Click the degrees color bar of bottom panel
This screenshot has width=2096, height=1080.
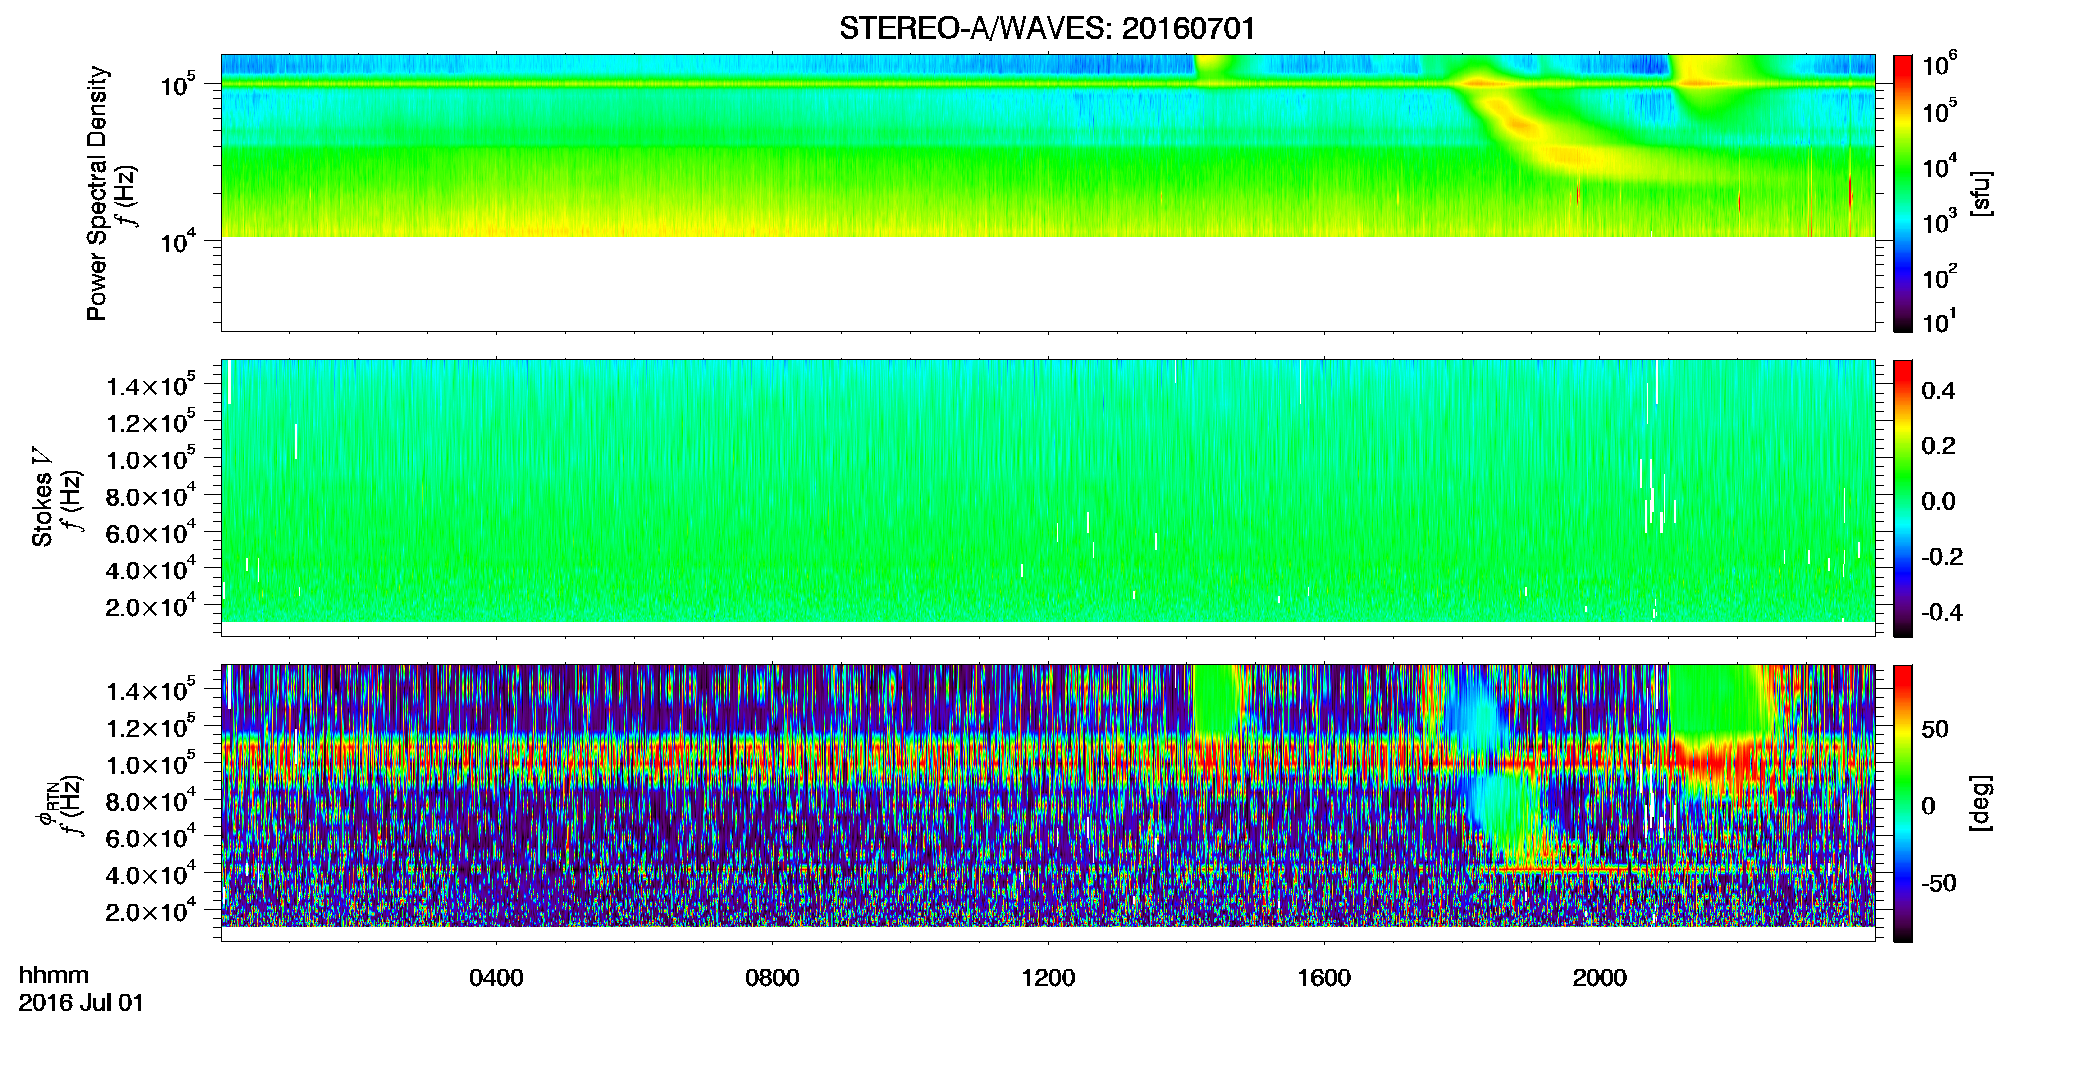pyautogui.click(x=1903, y=803)
